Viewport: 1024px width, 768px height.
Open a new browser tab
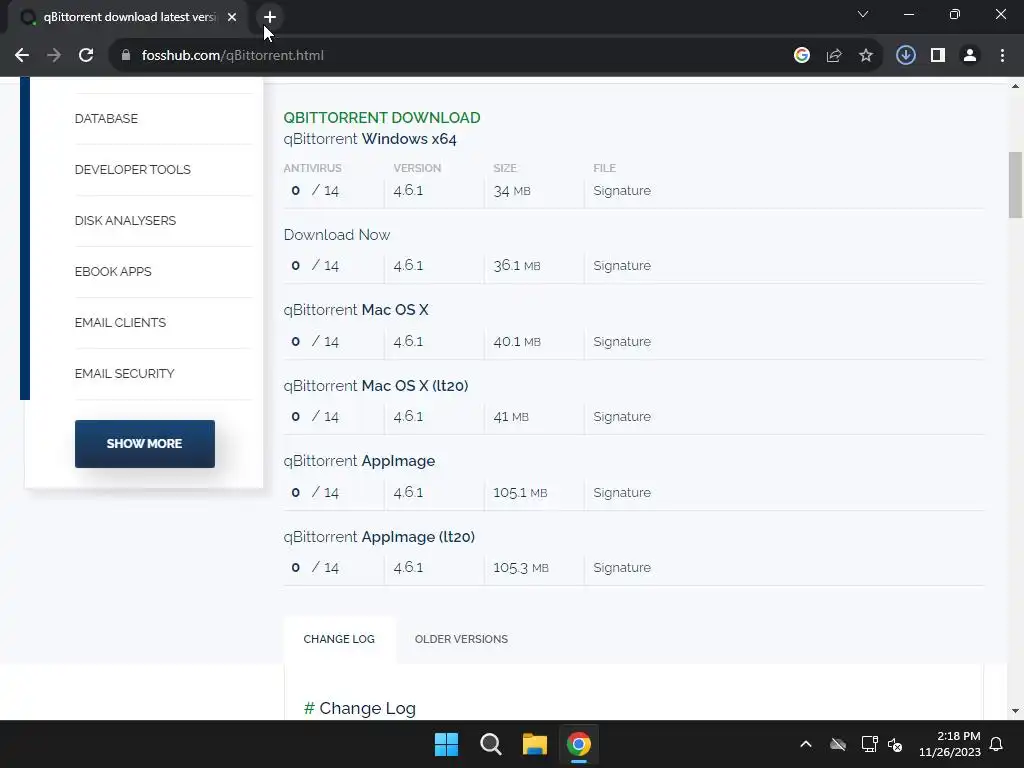tap(270, 17)
